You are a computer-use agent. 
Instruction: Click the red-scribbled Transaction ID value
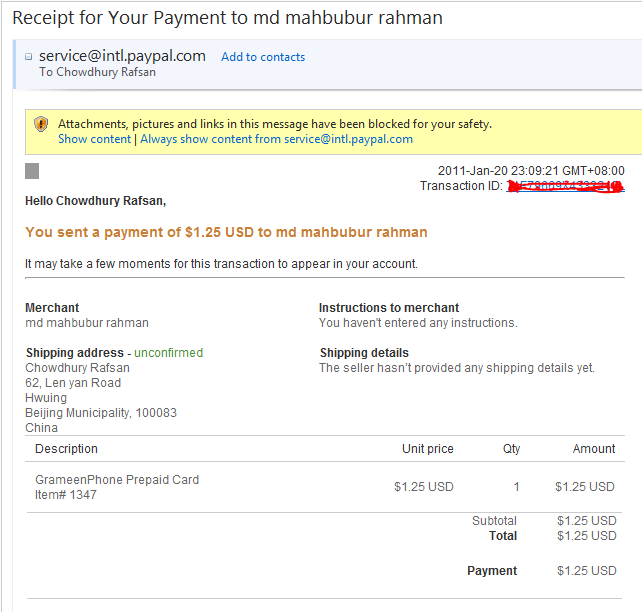click(565, 186)
